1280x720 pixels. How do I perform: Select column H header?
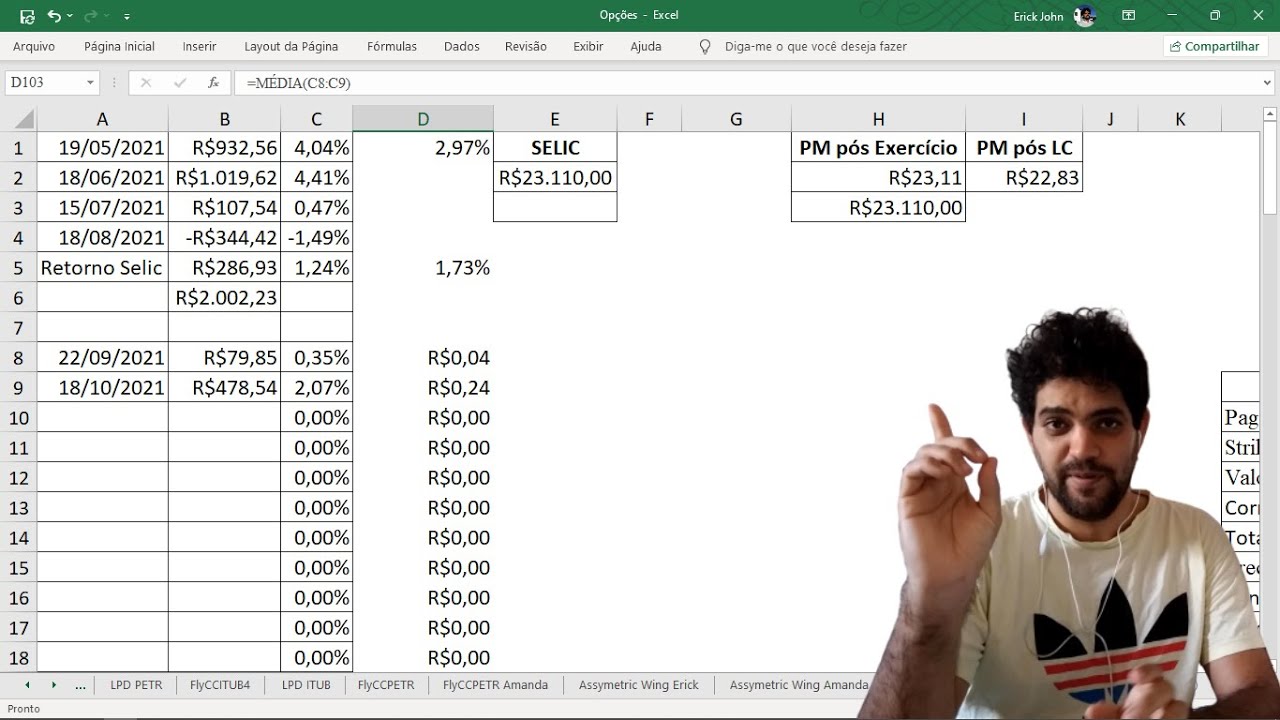878,120
